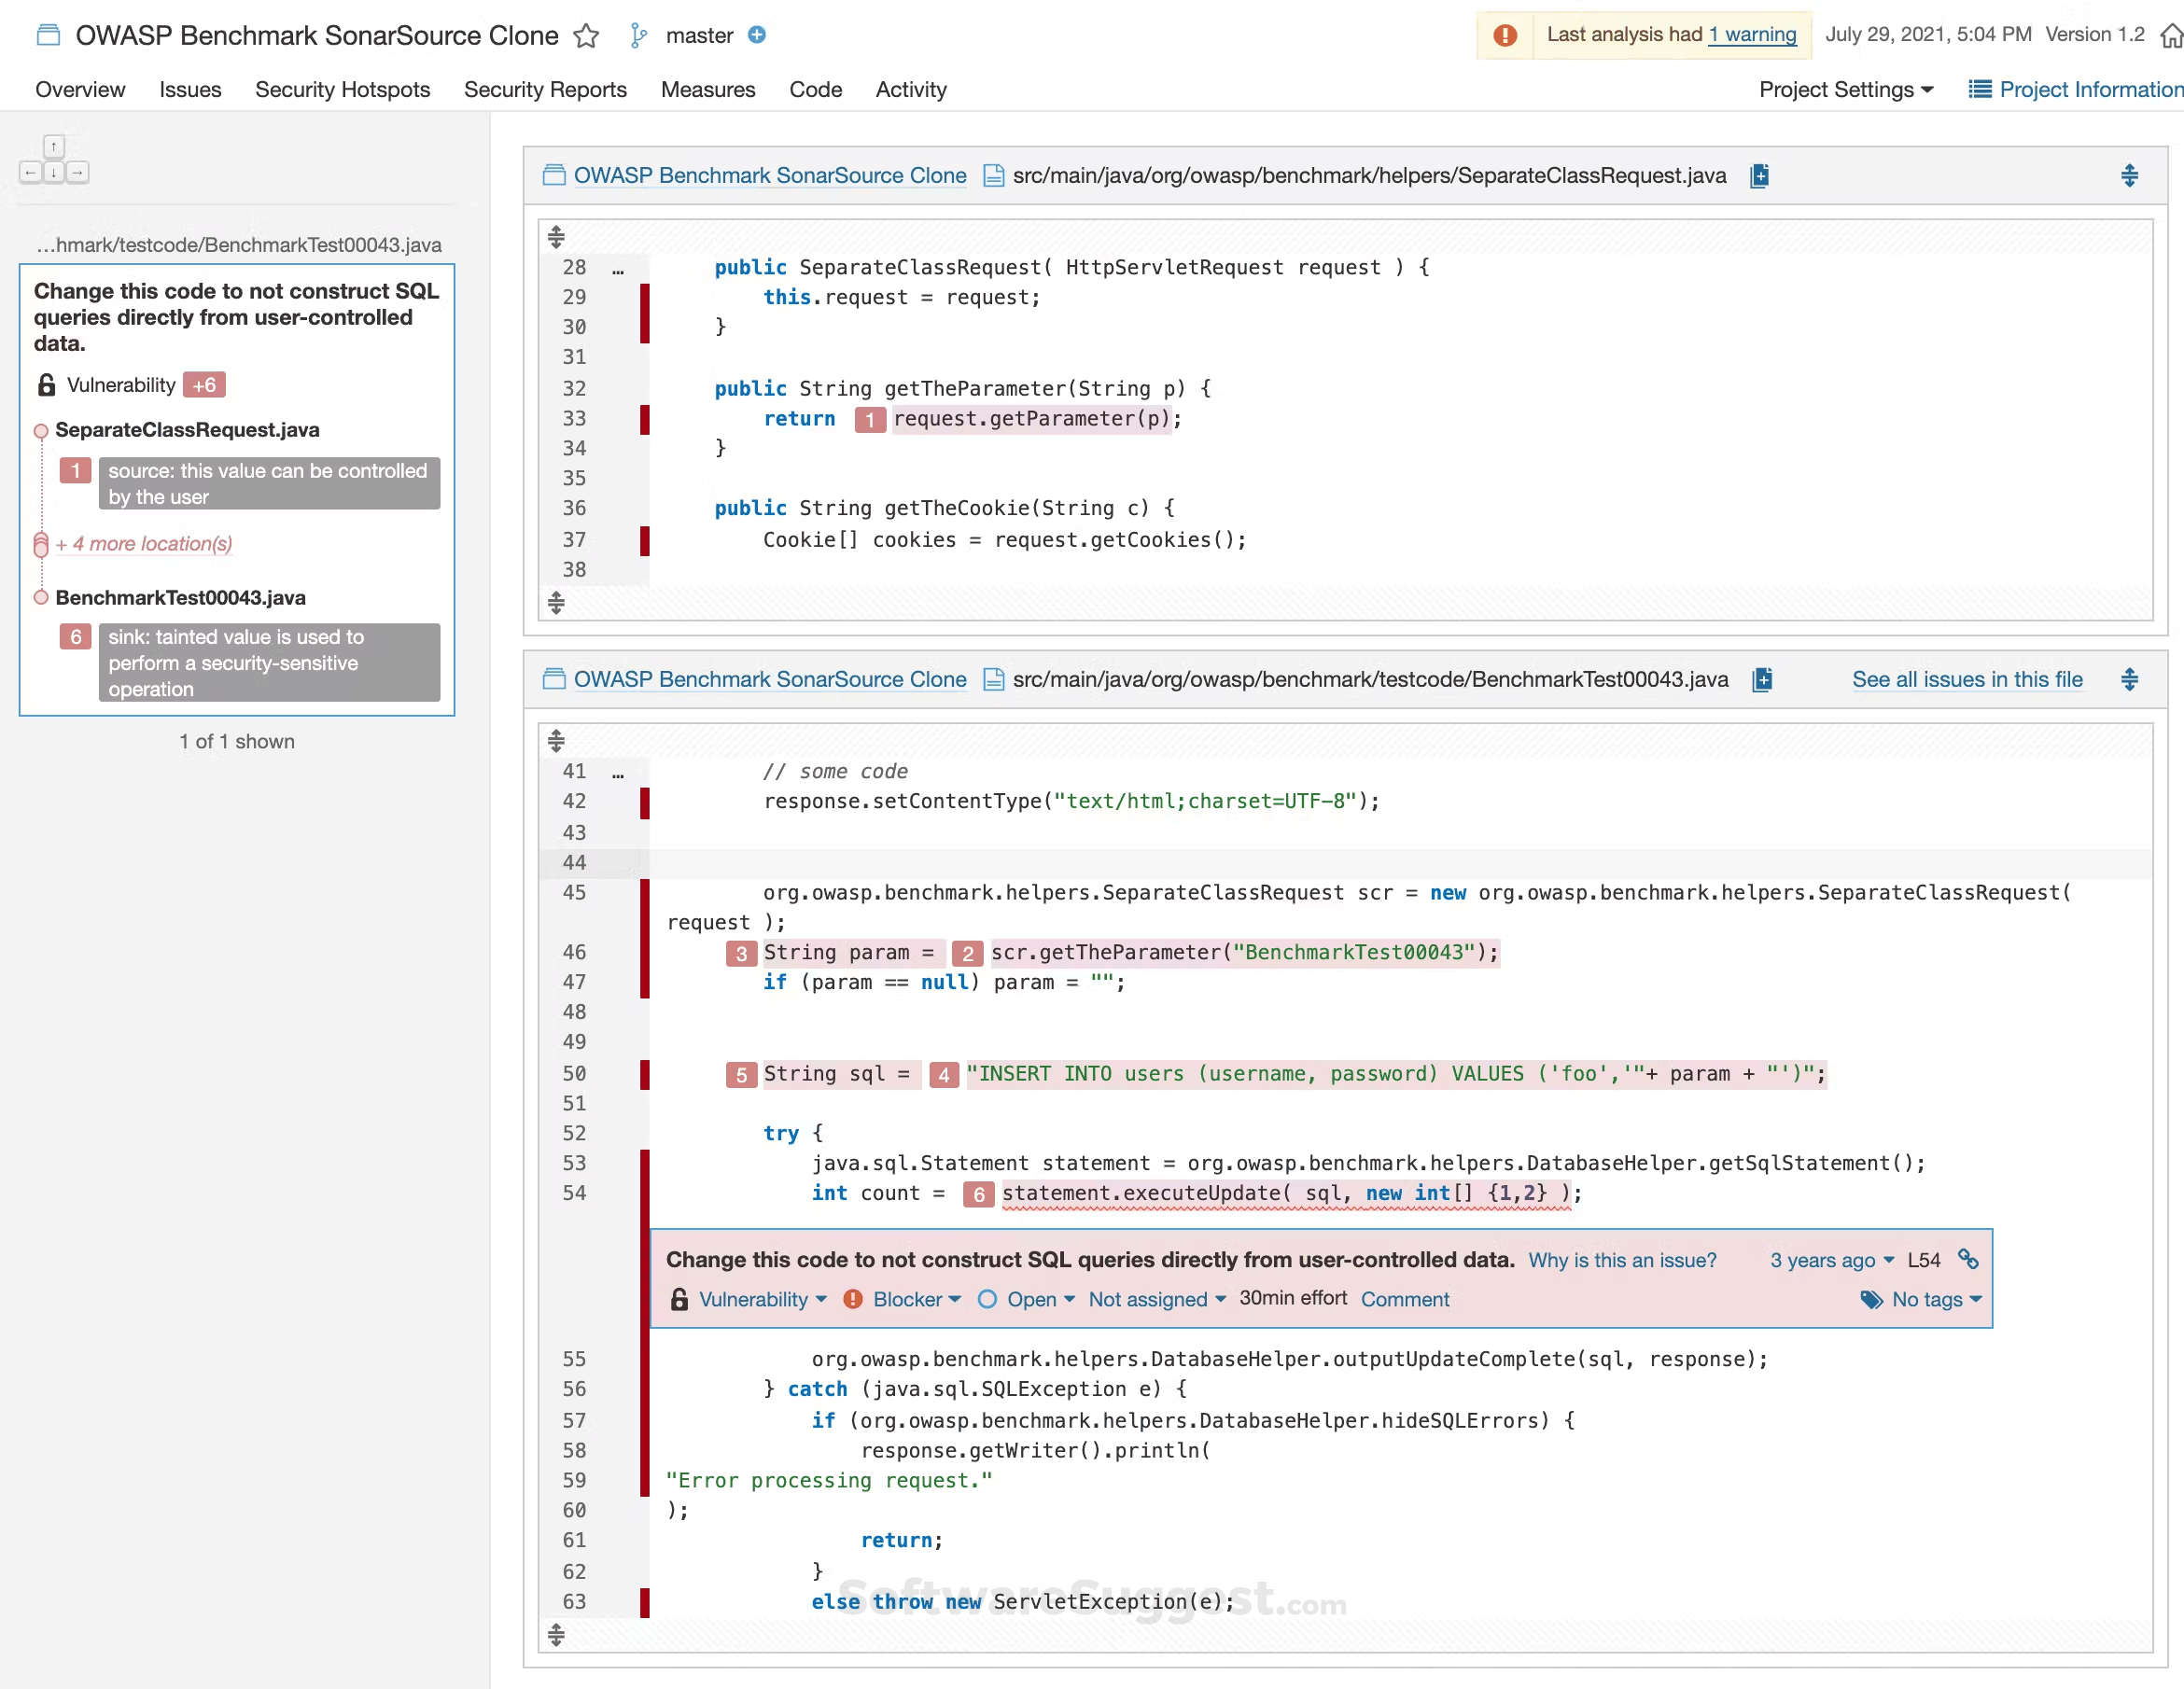
Task: Open the Project Settings dropdown
Action: [1846, 90]
